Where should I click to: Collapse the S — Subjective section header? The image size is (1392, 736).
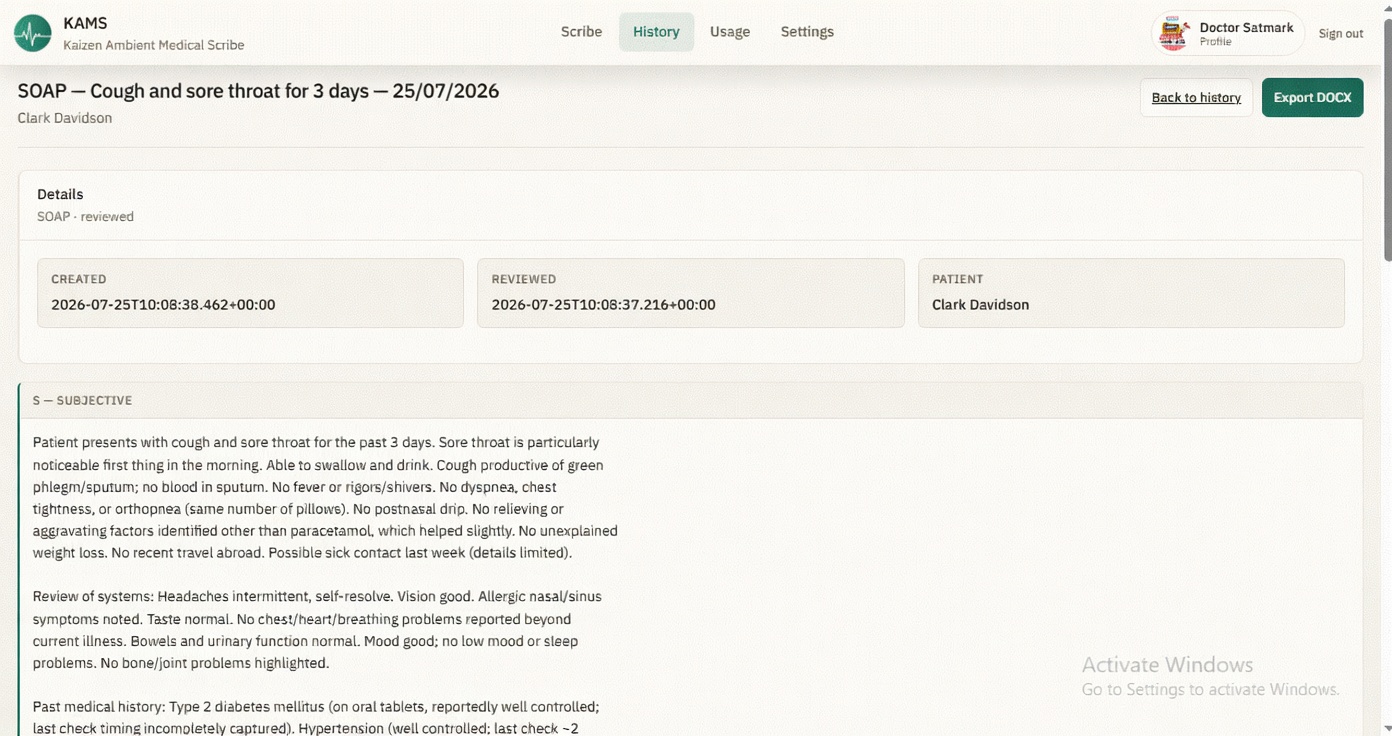[691, 400]
